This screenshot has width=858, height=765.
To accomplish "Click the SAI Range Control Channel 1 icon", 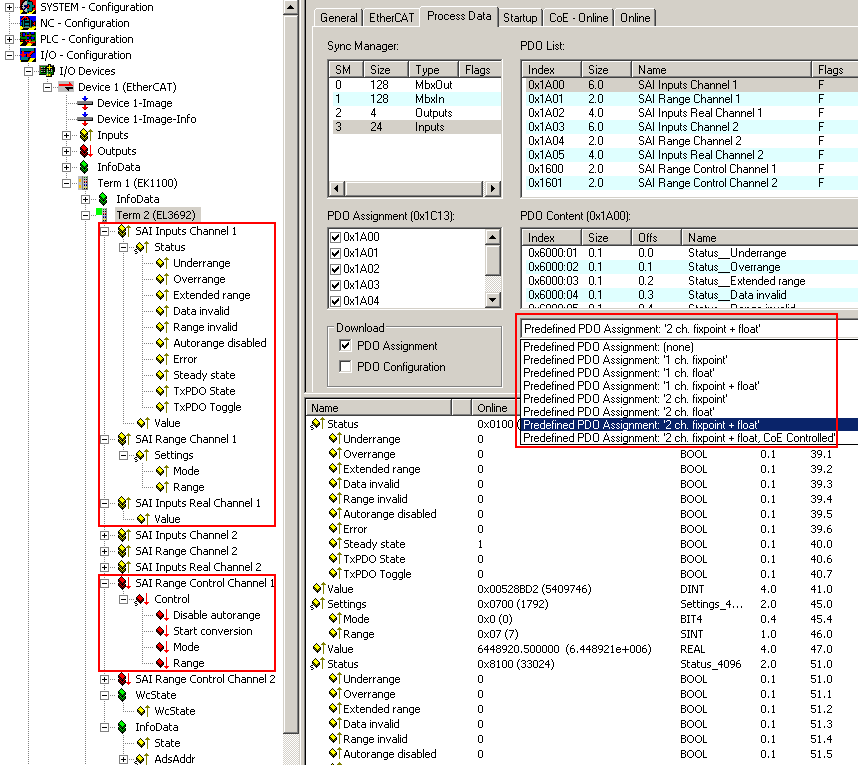I will point(124,583).
